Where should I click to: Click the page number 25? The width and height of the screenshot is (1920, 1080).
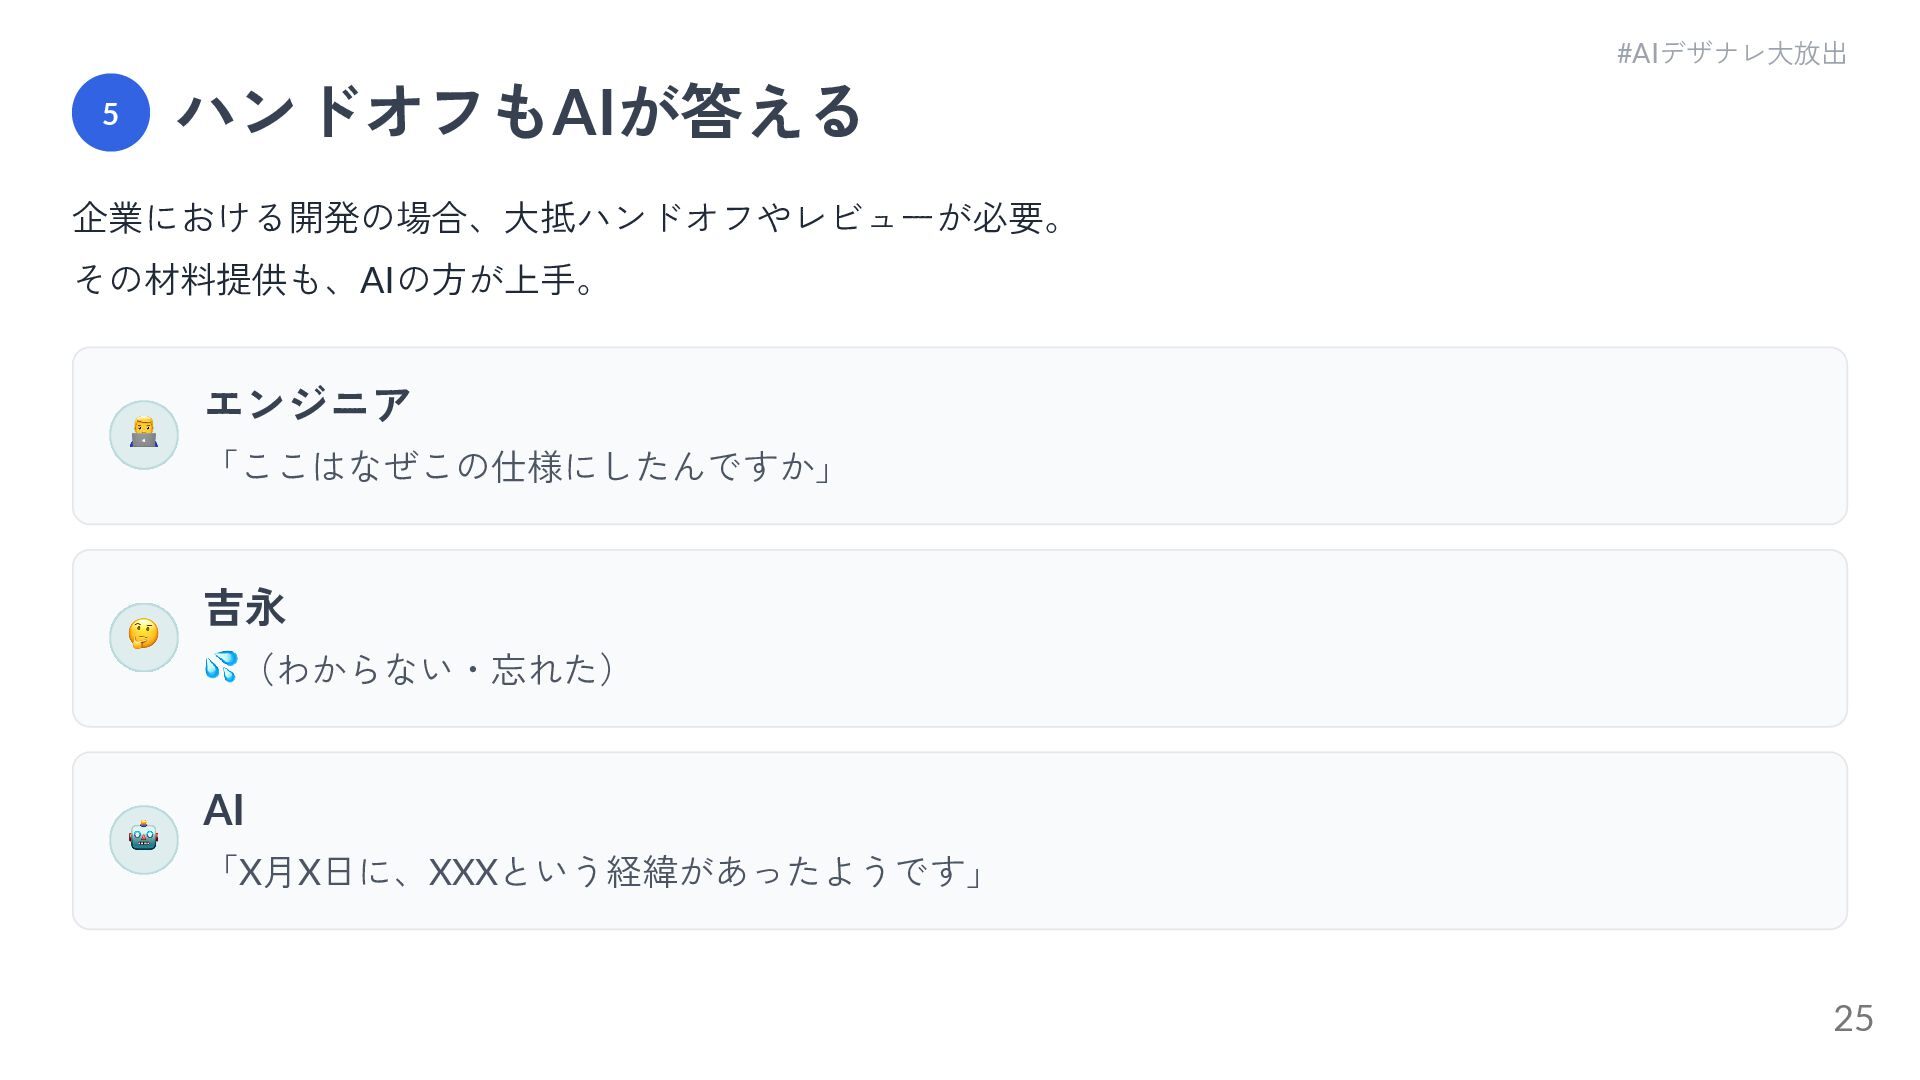[1852, 1018]
